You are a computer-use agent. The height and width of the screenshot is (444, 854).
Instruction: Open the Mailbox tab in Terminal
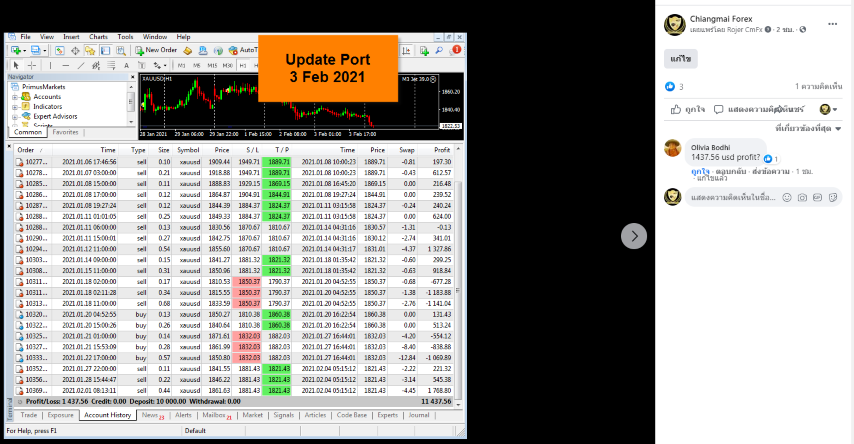[x=216, y=415]
